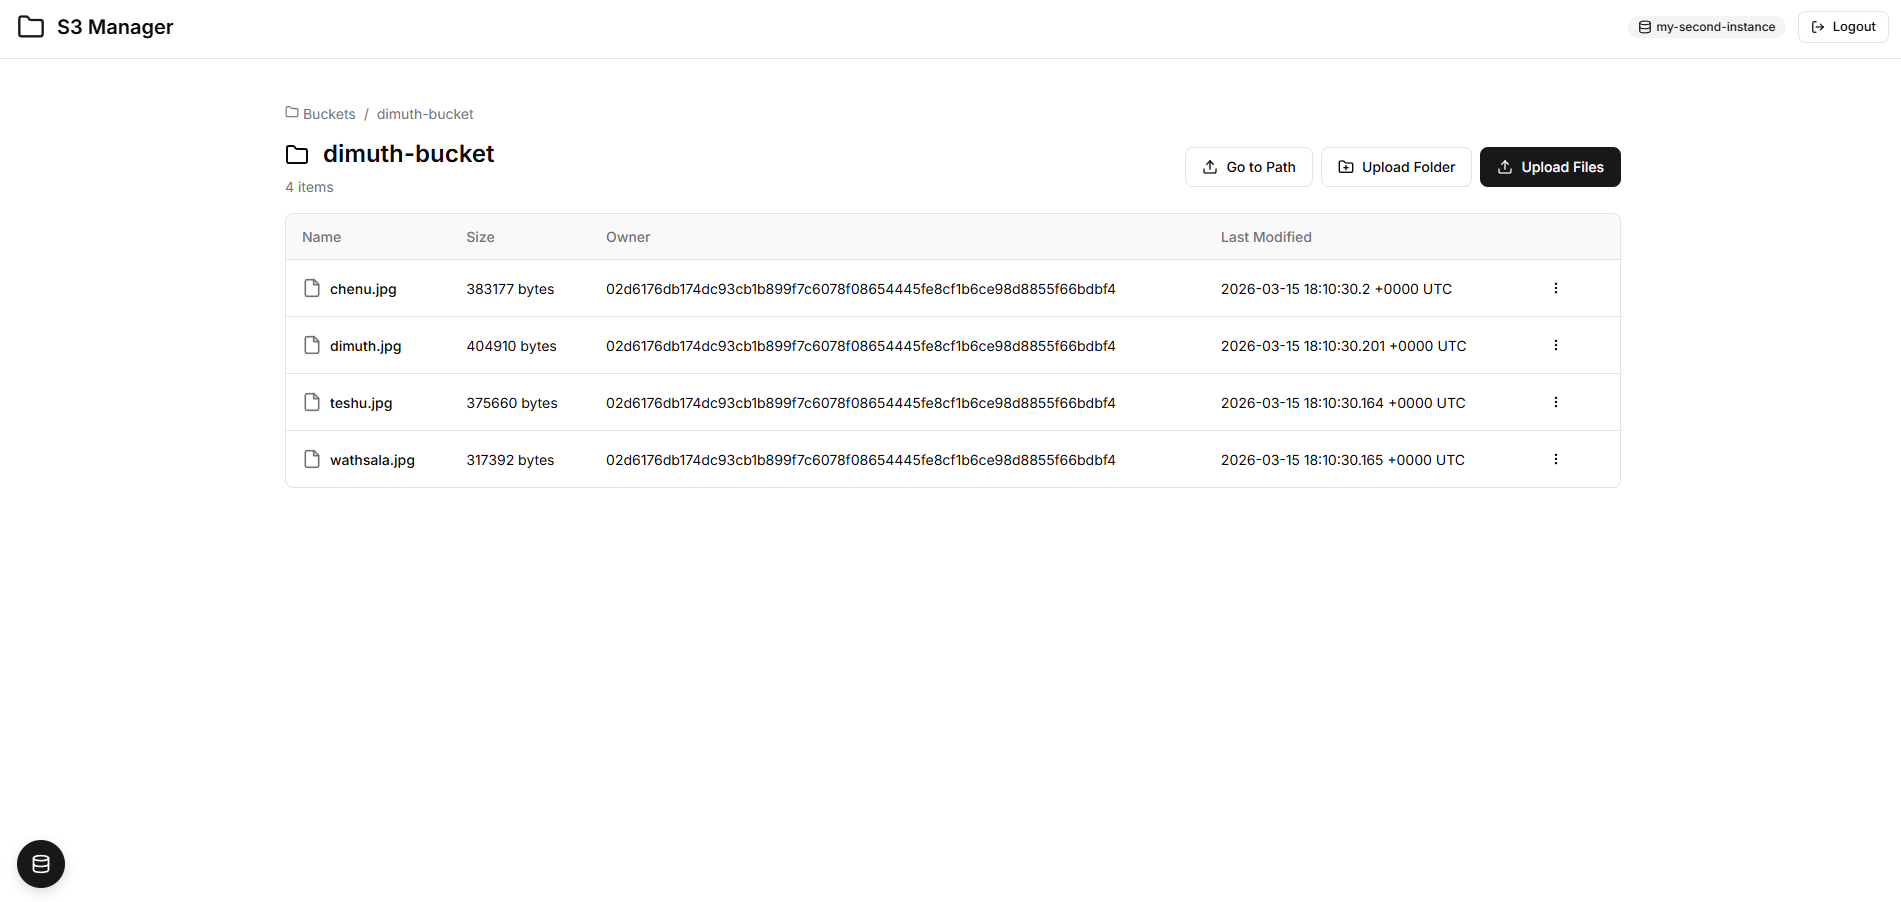Viewport: 1901px width, 902px height.
Task: Click the Name column header
Action: click(321, 237)
